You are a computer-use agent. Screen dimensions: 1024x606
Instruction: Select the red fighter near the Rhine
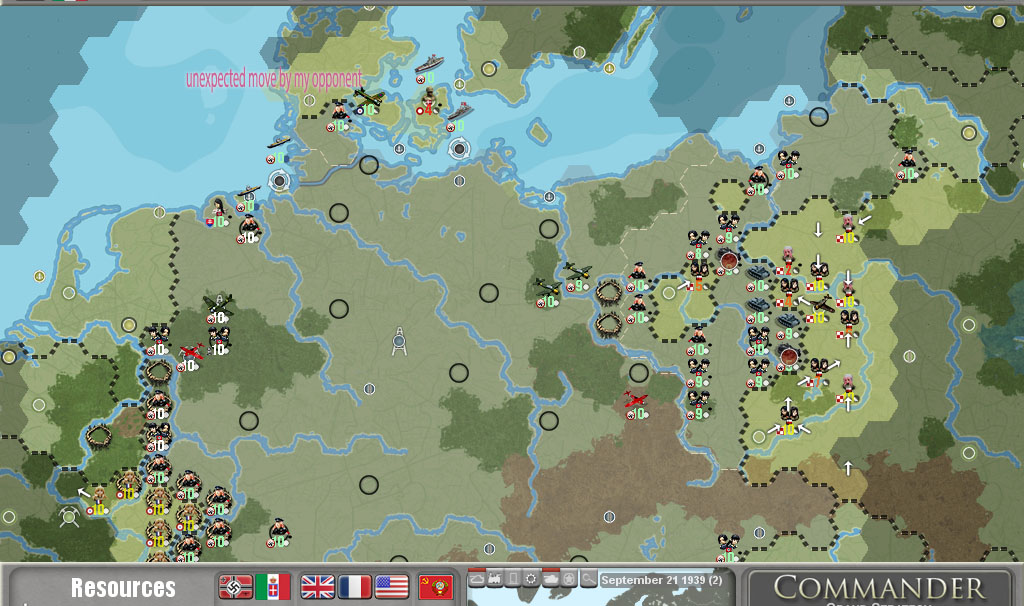pos(189,357)
